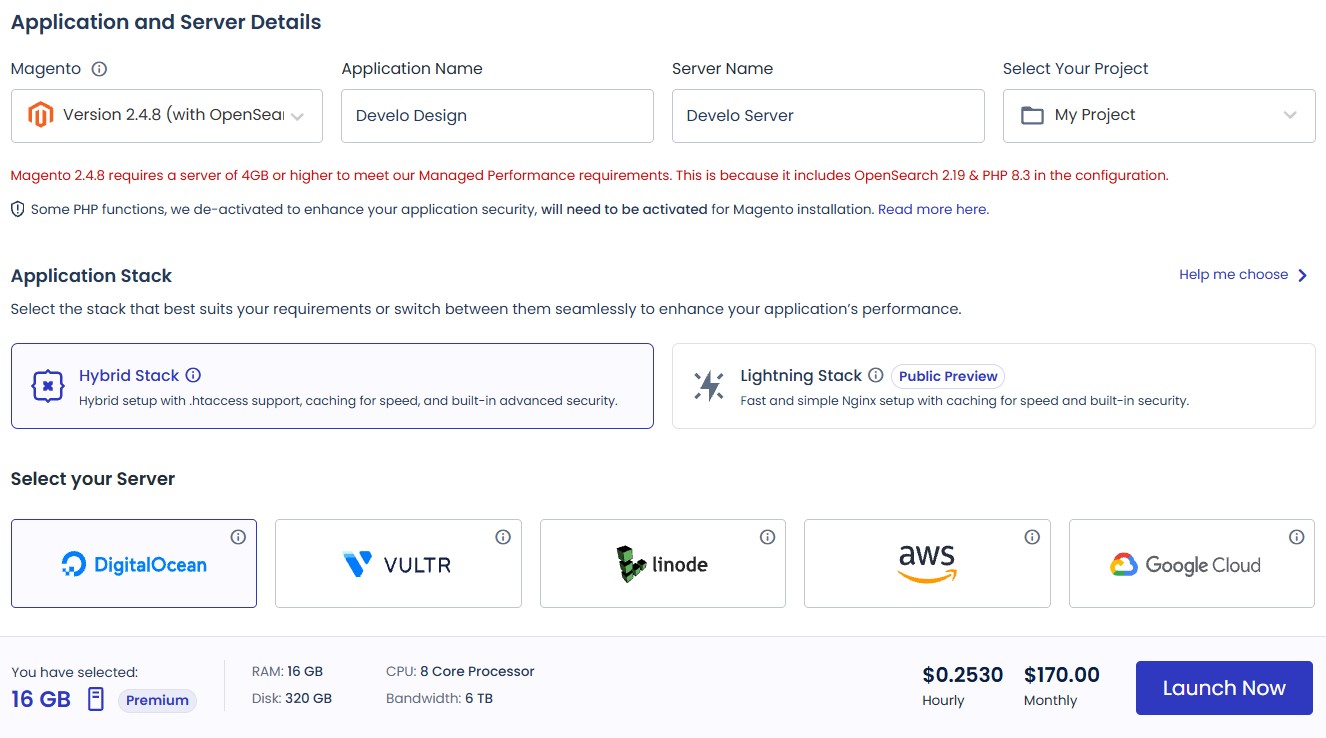Click the info icon on the DigitalOcean card
Image resolution: width=1326 pixels, height=738 pixels.
click(238, 537)
